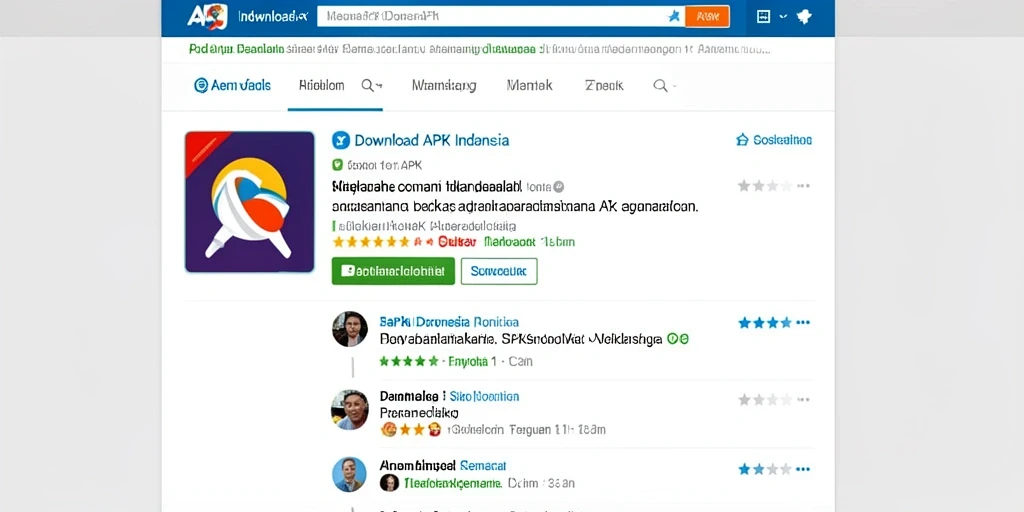Viewport: 1024px width, 512px height.
Task: Click the orange star rating row under the app description
Action: click(x=371, y=242)
